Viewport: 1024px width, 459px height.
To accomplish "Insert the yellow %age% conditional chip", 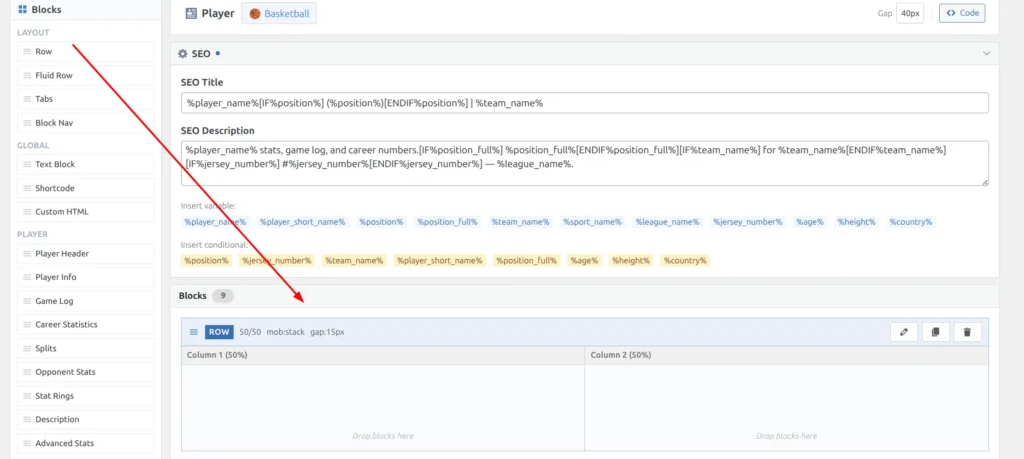I will [584, 261].
